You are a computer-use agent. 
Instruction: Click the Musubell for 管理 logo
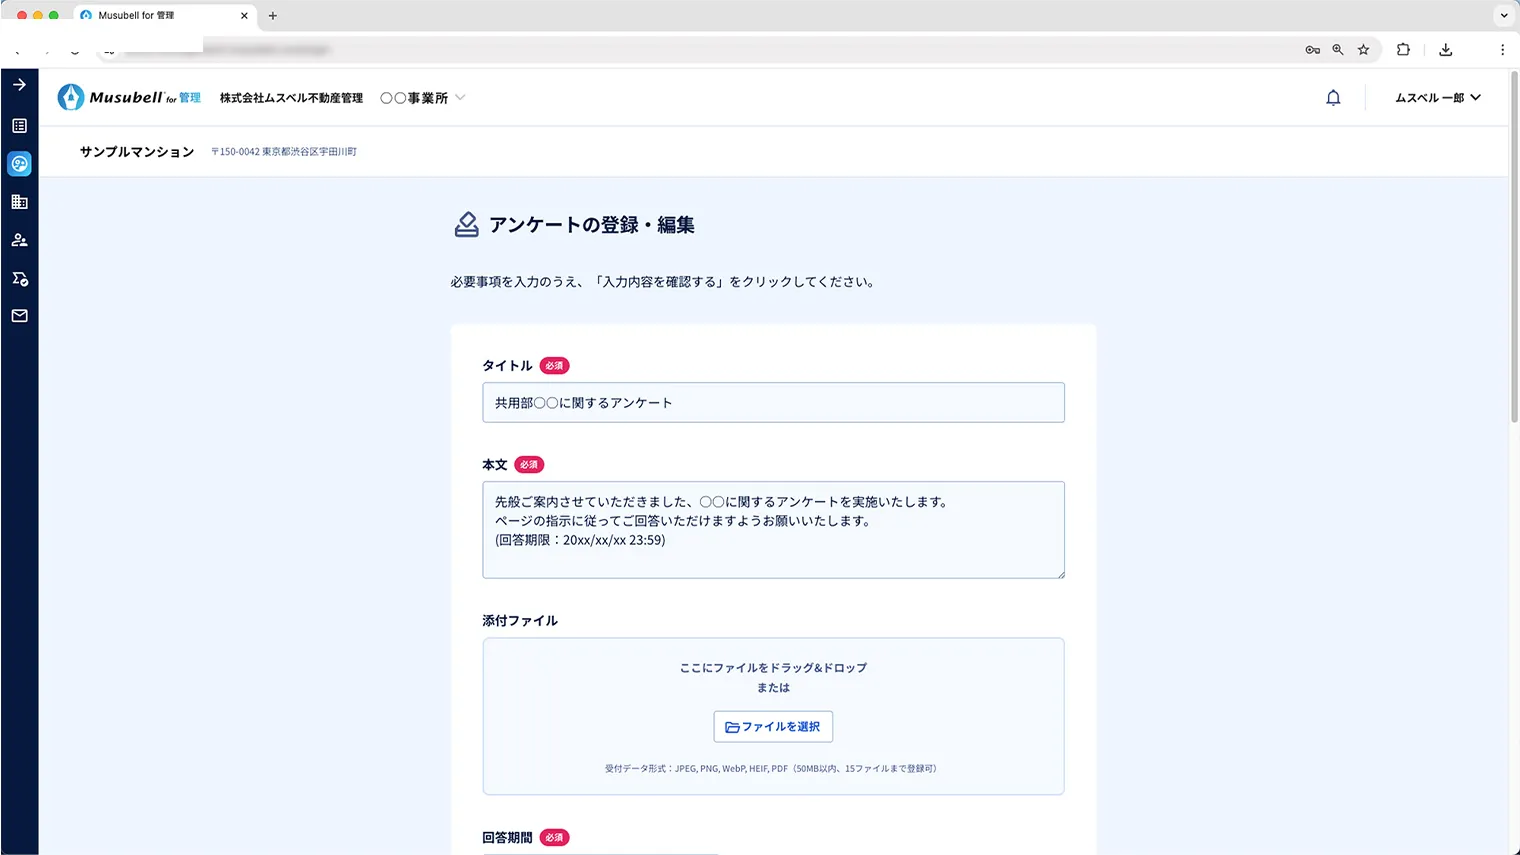[x=128, y=97]
